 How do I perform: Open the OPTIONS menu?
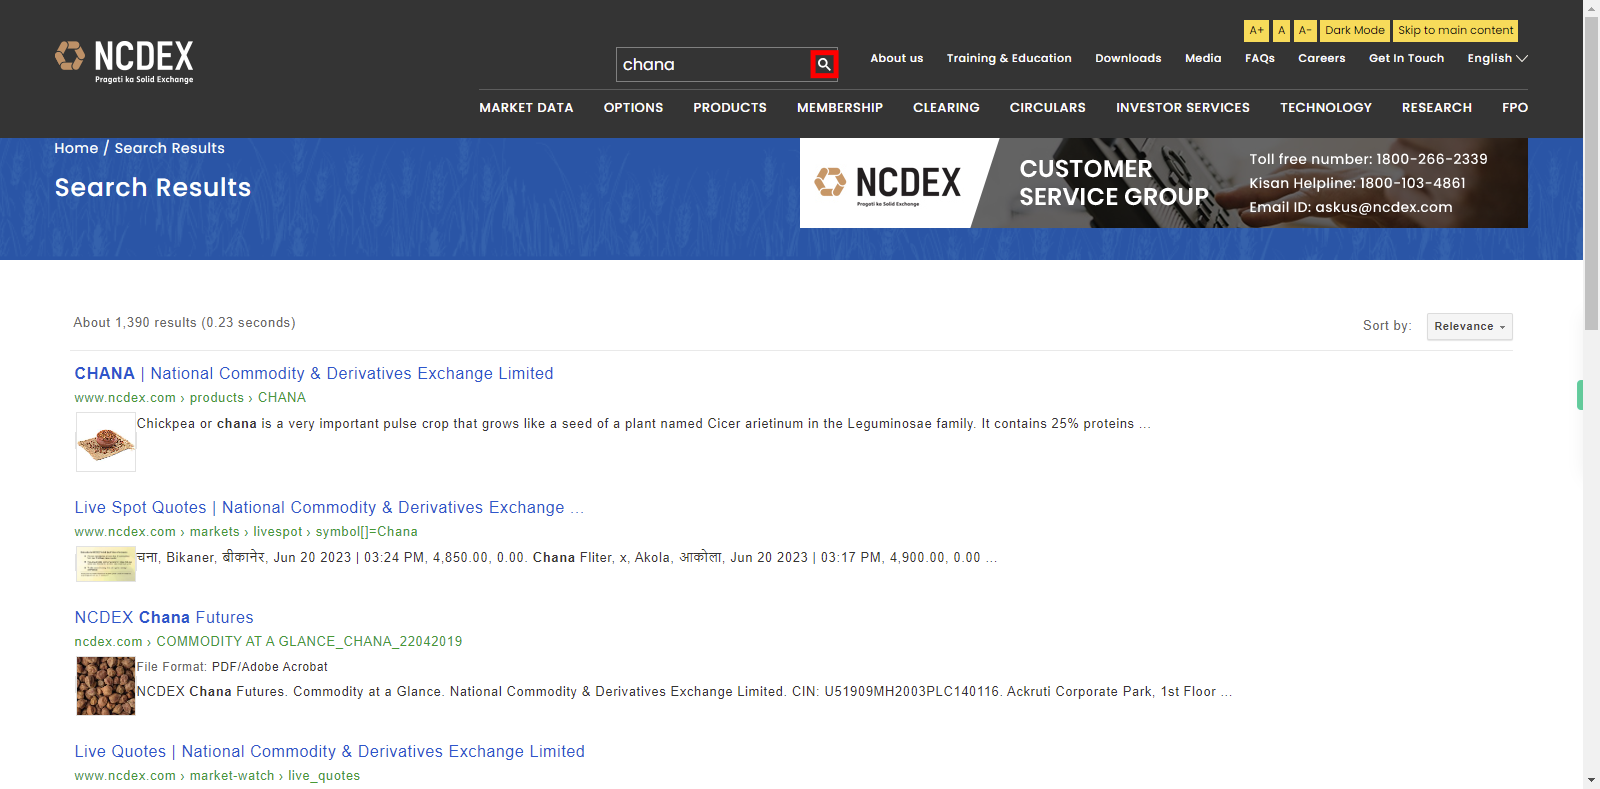(x=633, y=107)
